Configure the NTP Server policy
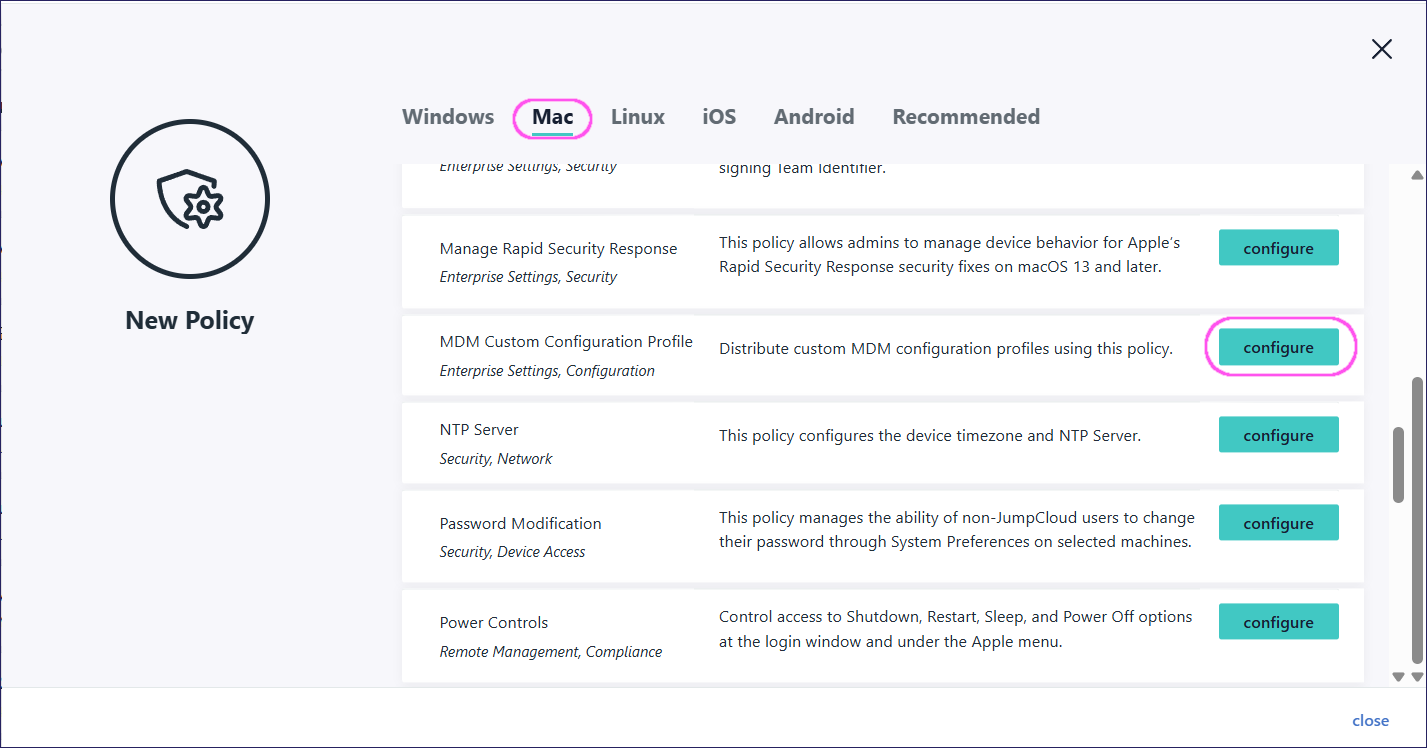Viewport: 1427px width, 748px height. tap(1278, 435)
